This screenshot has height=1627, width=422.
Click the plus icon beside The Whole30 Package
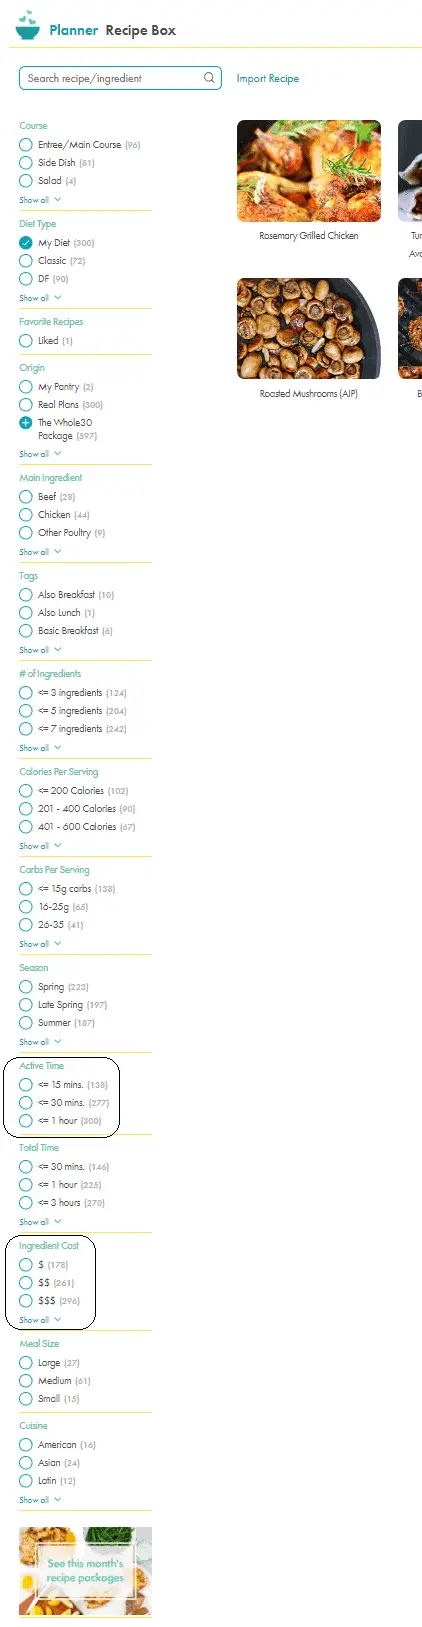coord(26,423)
